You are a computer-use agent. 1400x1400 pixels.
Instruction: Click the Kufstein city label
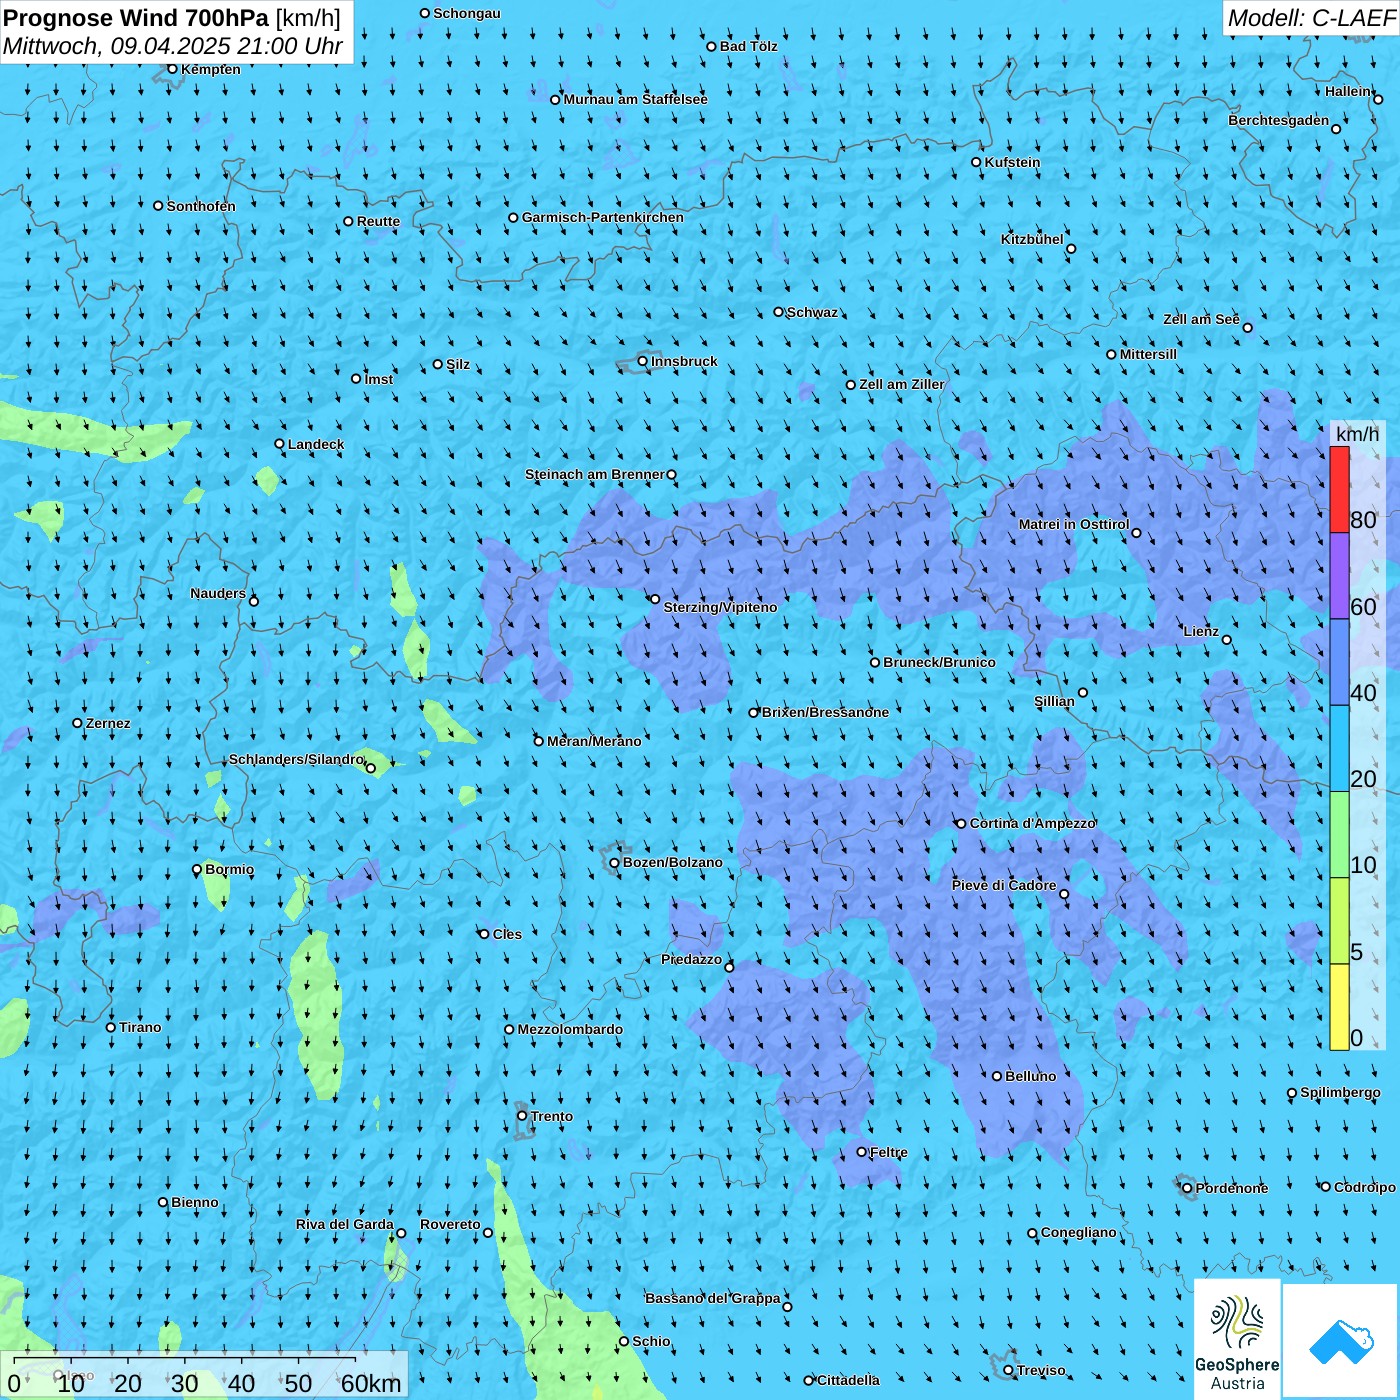(x=1012, y=162)
